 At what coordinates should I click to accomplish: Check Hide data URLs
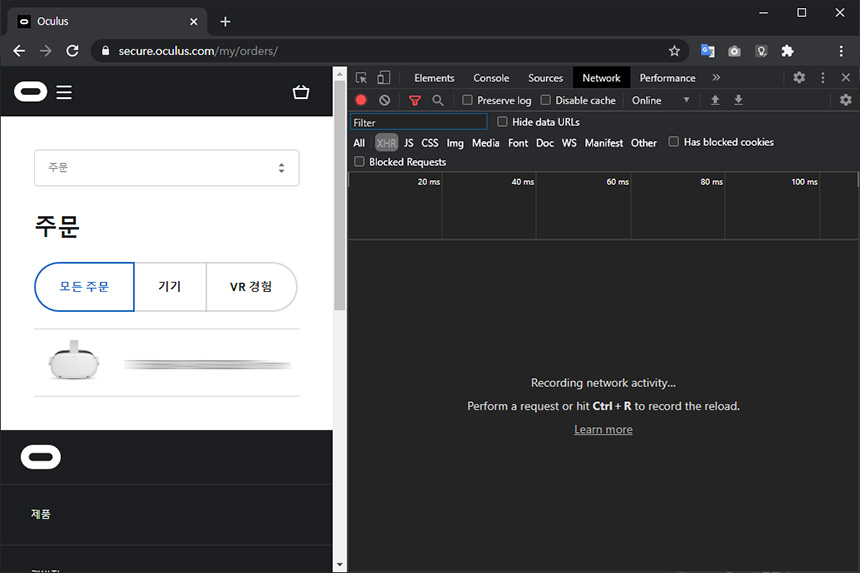point(502,121)
